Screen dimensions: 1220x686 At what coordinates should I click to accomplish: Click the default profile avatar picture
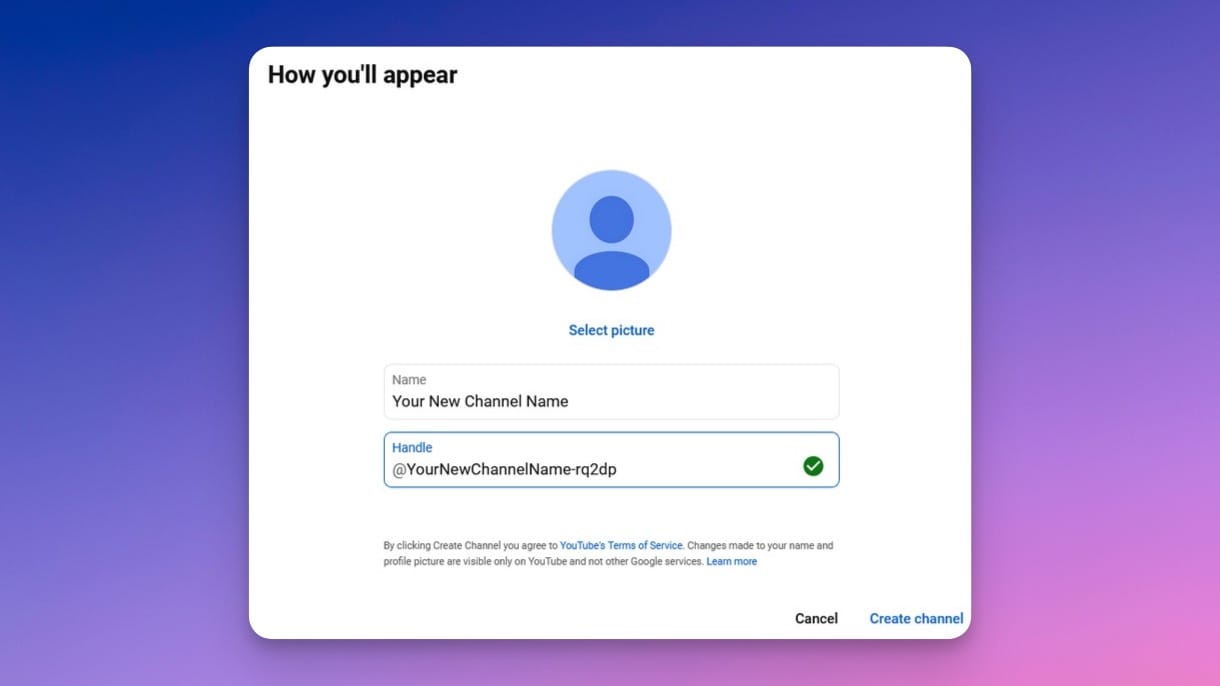pyautogui.click(x=611, y=230)
